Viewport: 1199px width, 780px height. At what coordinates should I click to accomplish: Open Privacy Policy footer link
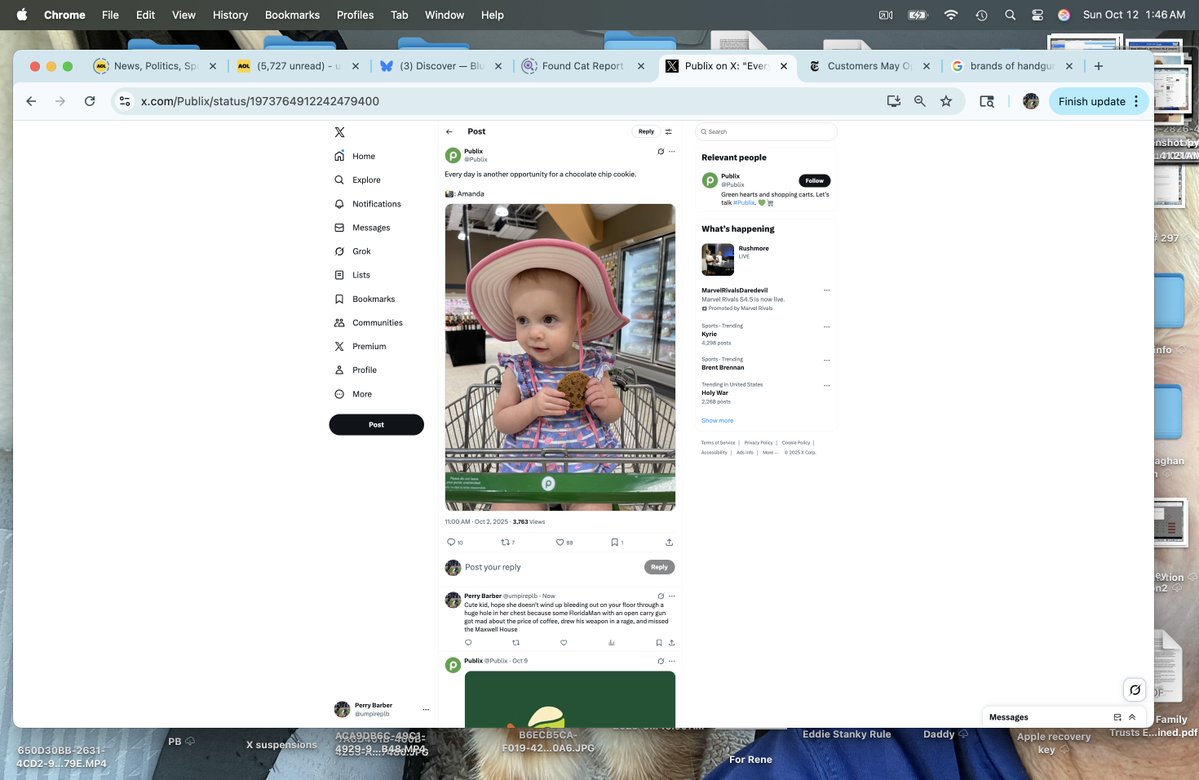point(759,443)
